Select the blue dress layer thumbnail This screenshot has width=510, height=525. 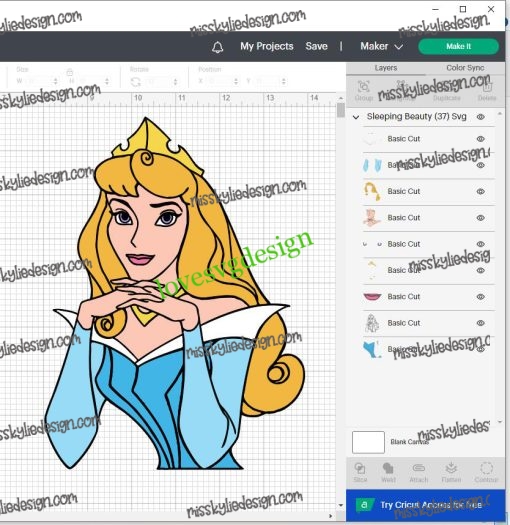(x=372, y=349)
